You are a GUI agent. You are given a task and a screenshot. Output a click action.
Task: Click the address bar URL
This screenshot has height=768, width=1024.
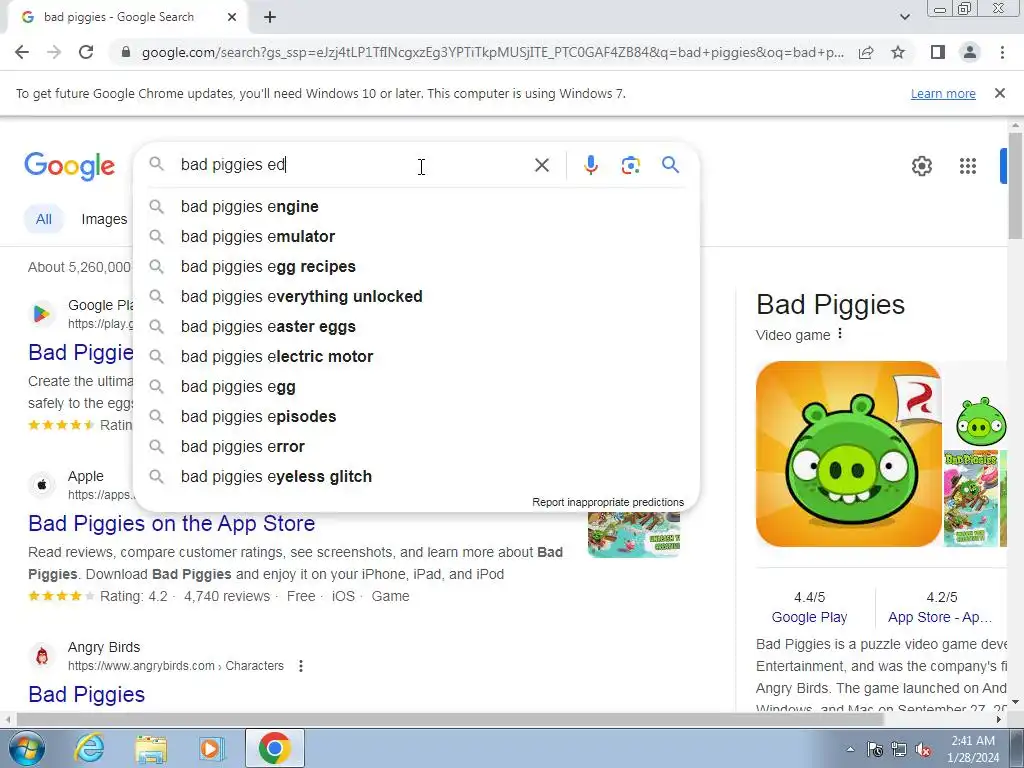point(492,52)
